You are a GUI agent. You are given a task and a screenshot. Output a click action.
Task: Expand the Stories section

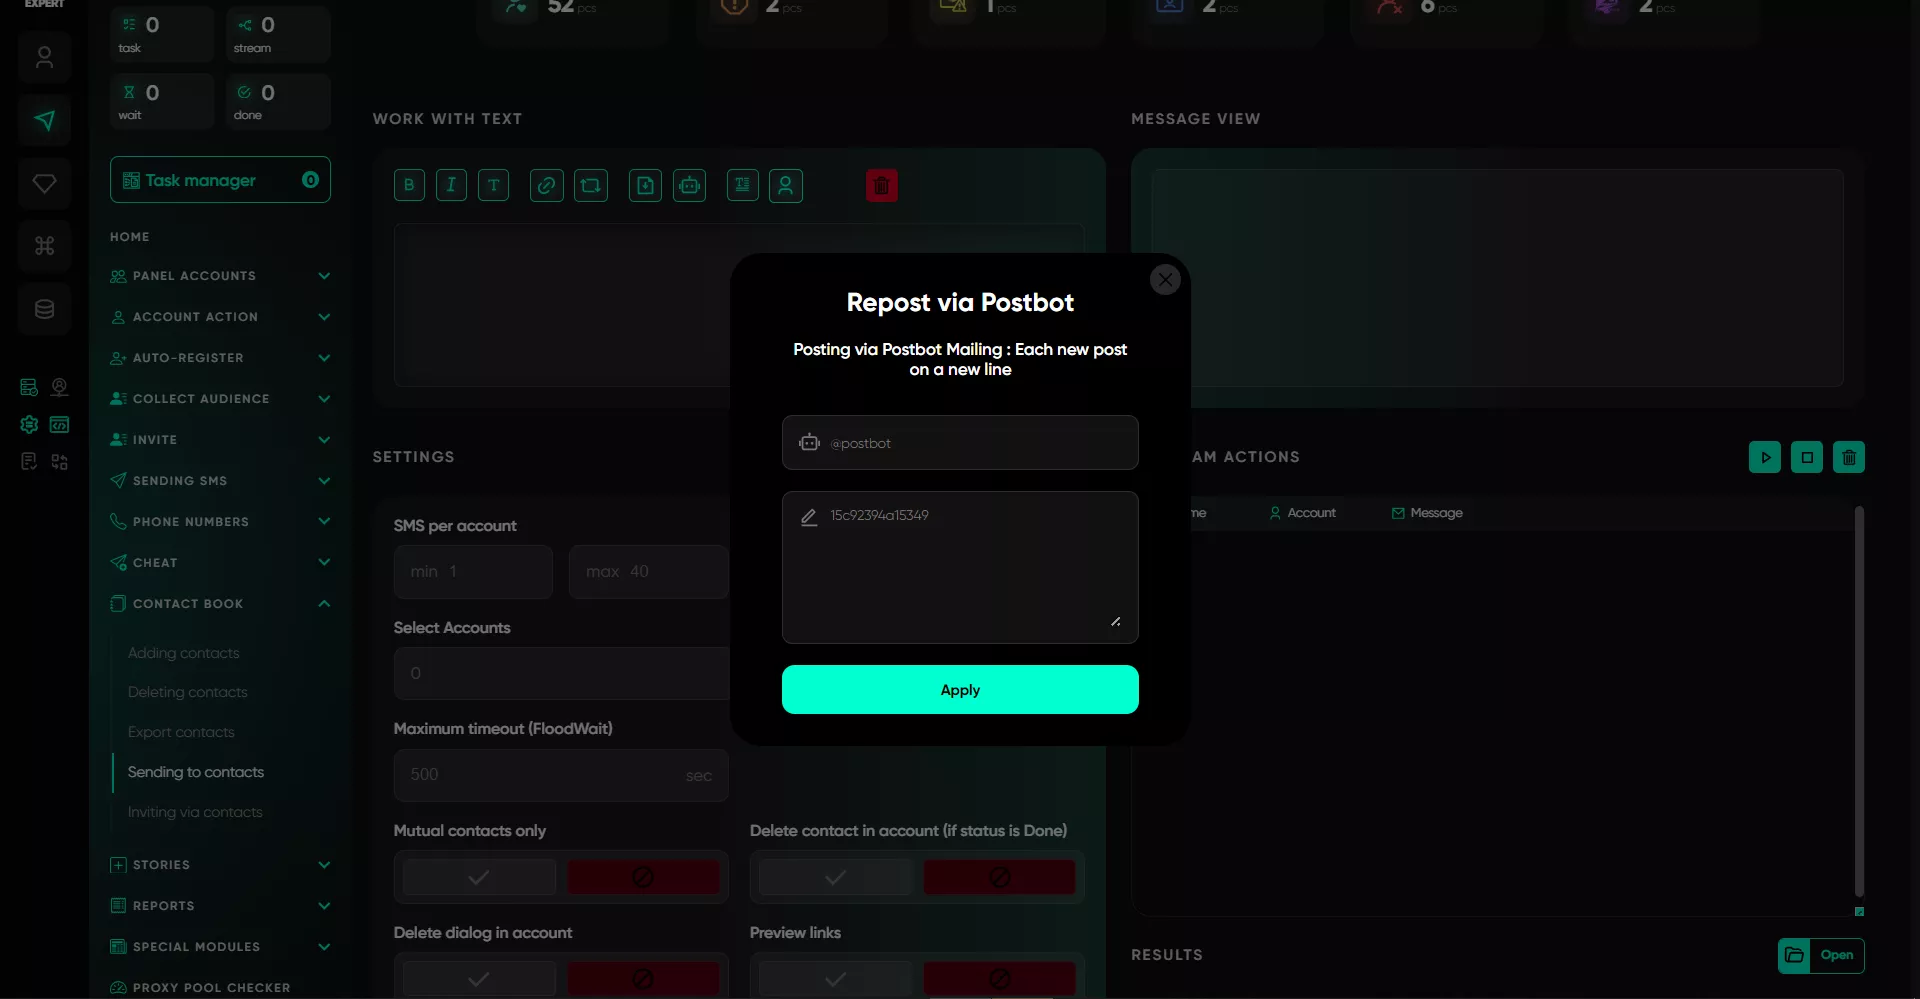[x=220, y=865]
